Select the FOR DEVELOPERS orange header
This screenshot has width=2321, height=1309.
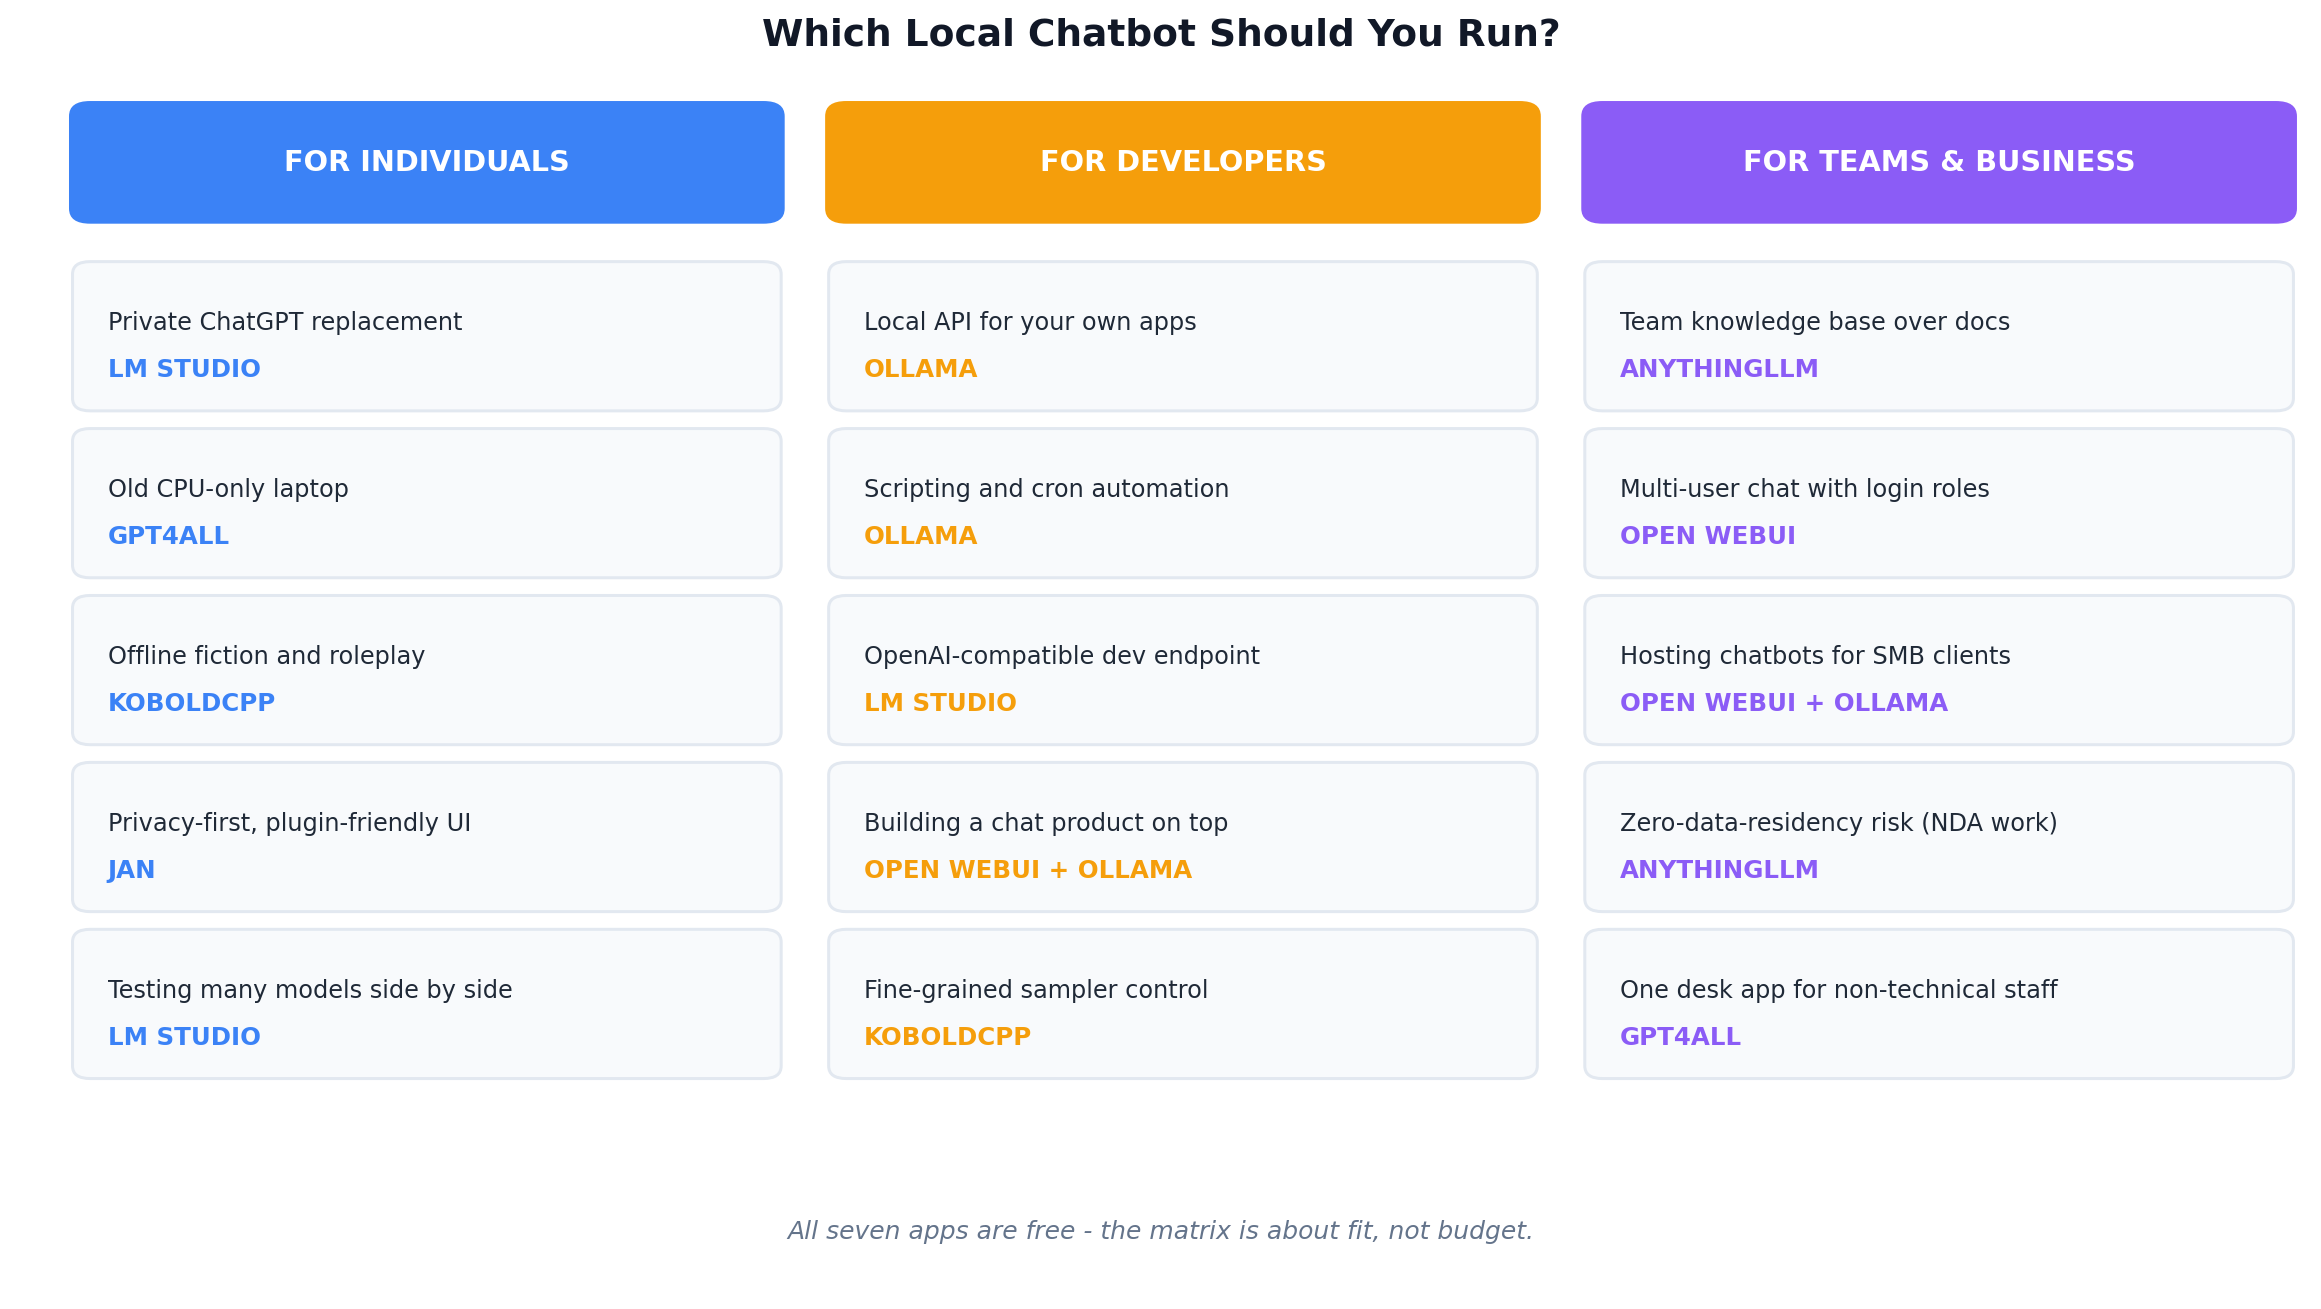pyautogui.click(x=1183, y=162)
